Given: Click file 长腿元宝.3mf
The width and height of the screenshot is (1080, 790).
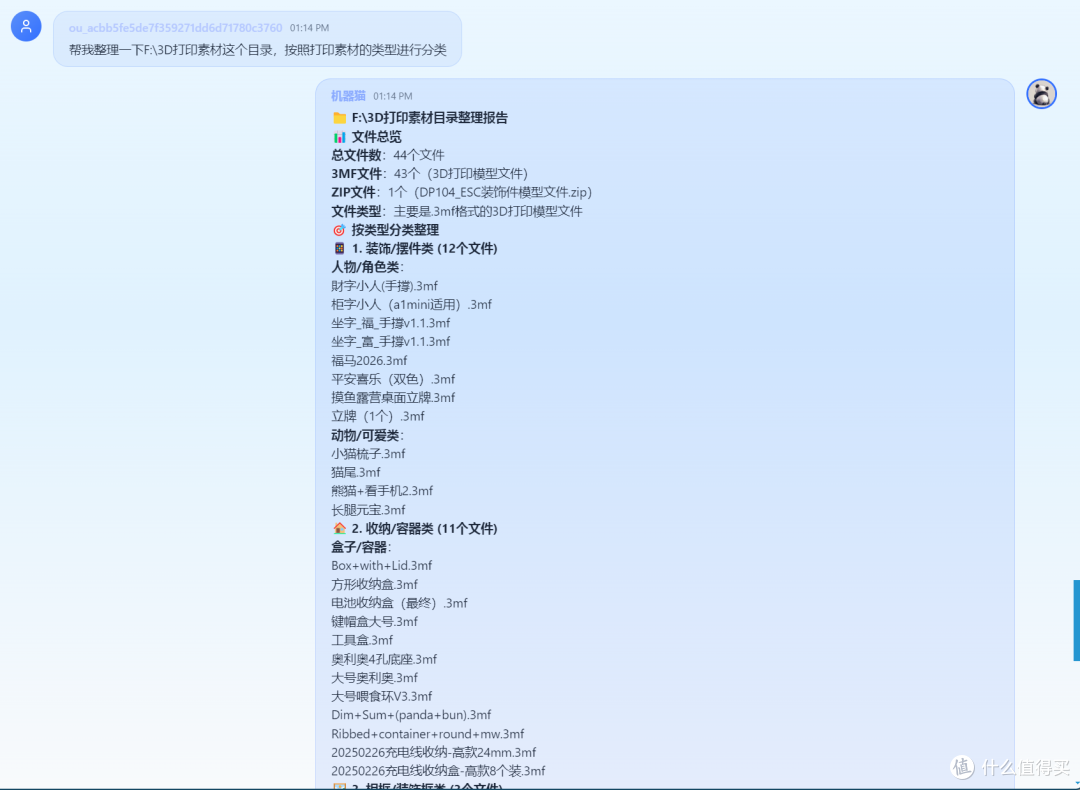Looking at the screenshot, I should [368, 510].
